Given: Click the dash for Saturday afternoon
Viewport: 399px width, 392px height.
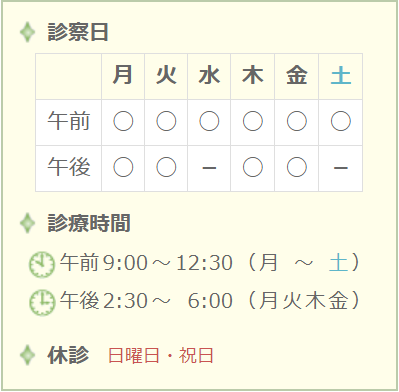Looking at the screenshot, I should pos(341,168).
